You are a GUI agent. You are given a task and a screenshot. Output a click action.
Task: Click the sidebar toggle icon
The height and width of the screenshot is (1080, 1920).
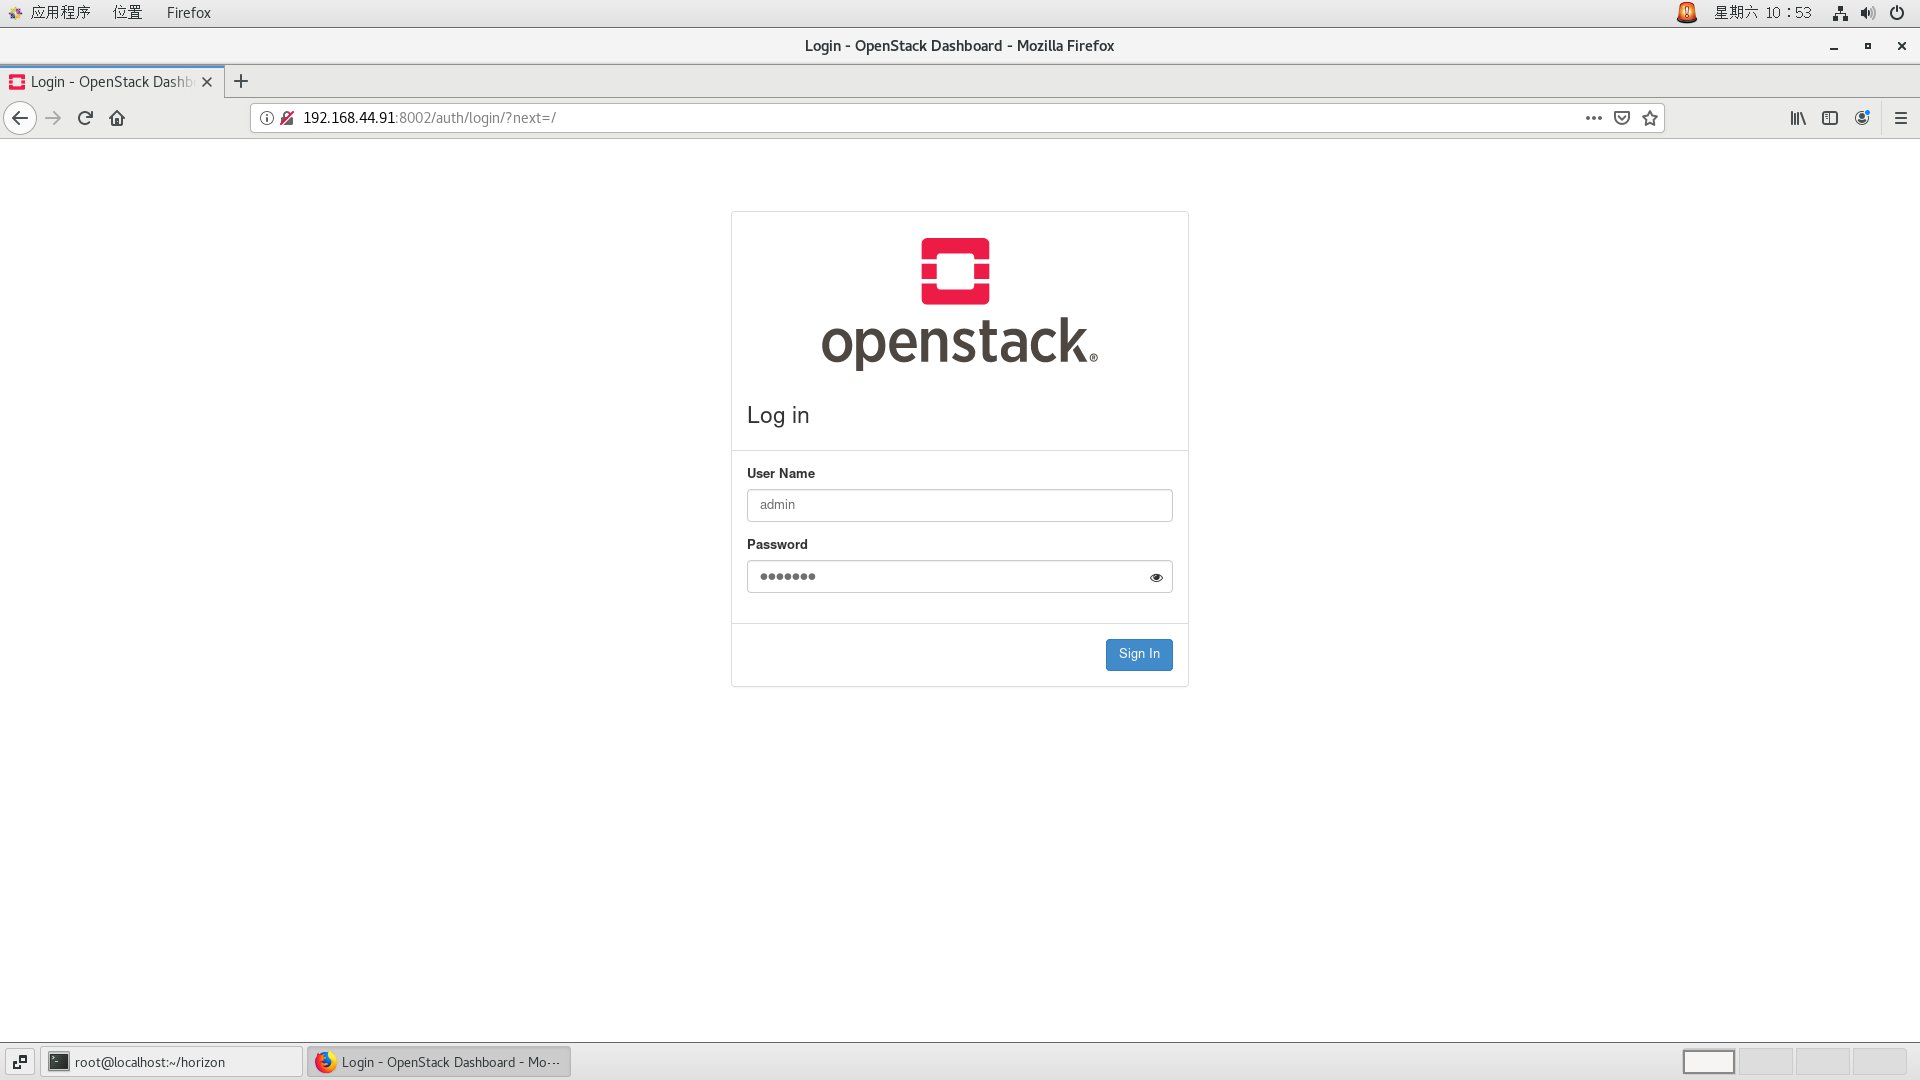point(1830,117)
